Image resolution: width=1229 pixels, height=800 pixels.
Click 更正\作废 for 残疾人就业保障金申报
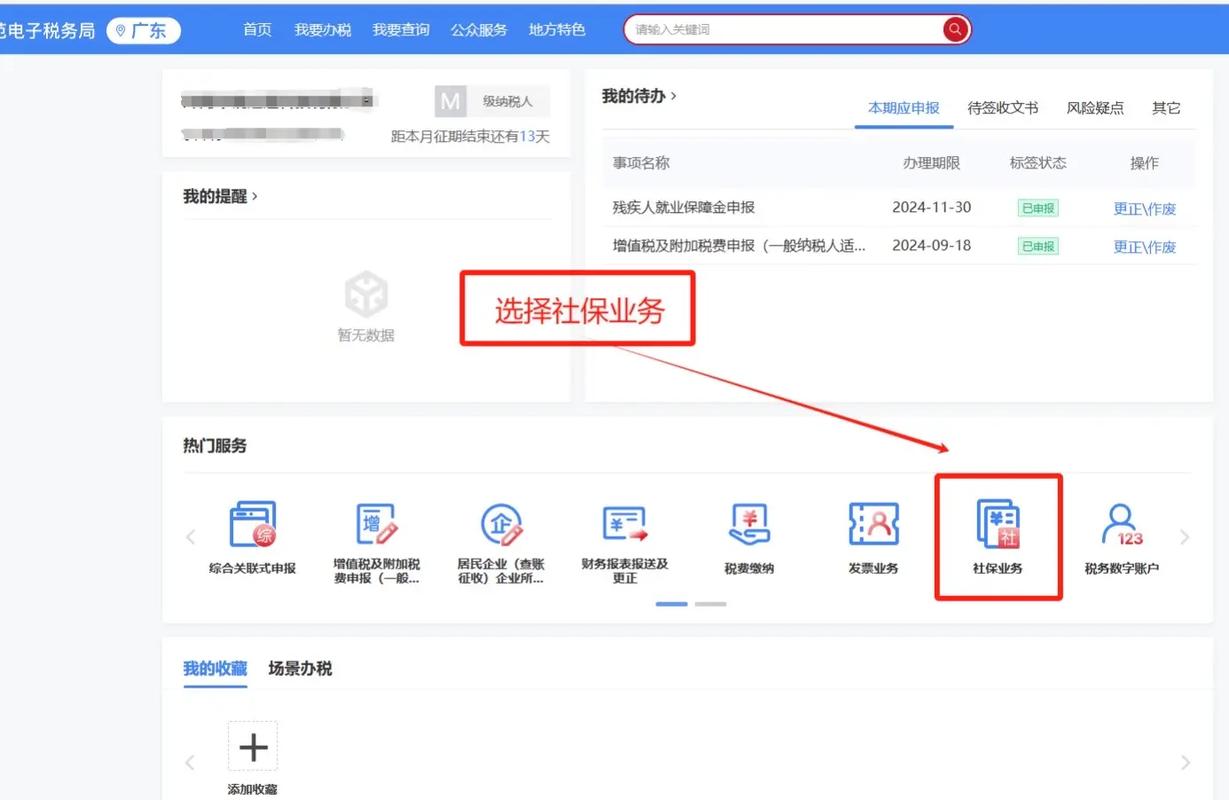click(1145, 209)
